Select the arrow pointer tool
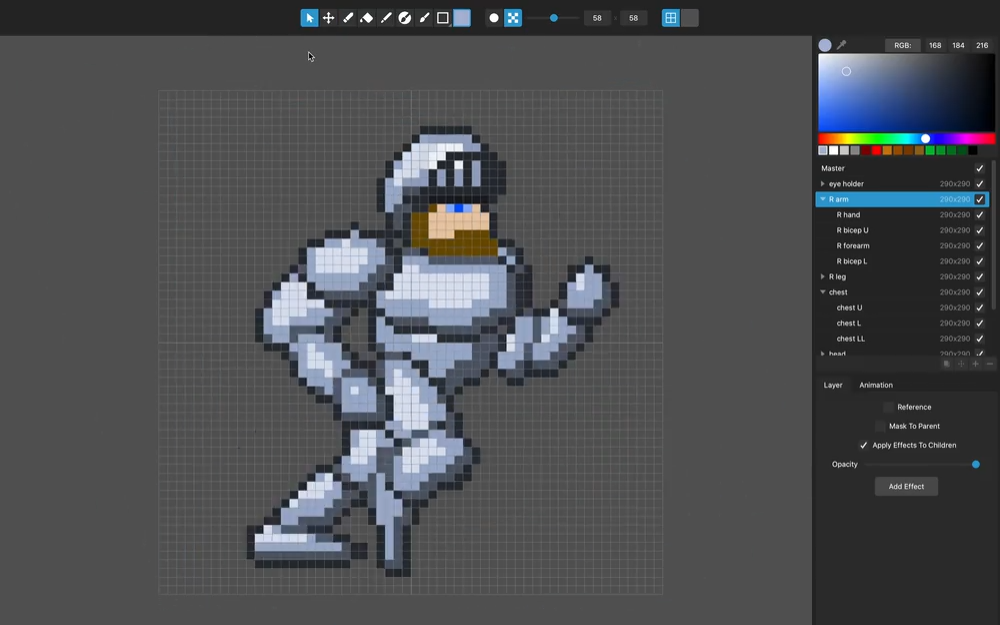 click(310, 18)
